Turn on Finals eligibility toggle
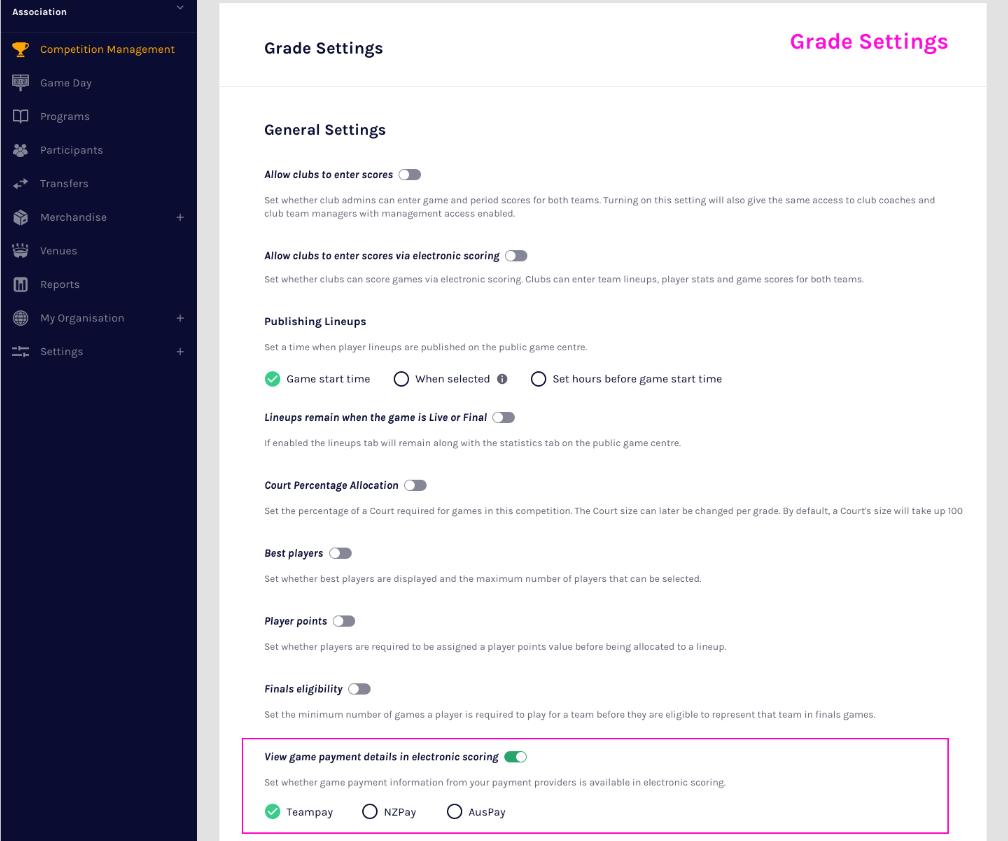 coord(359,689)
